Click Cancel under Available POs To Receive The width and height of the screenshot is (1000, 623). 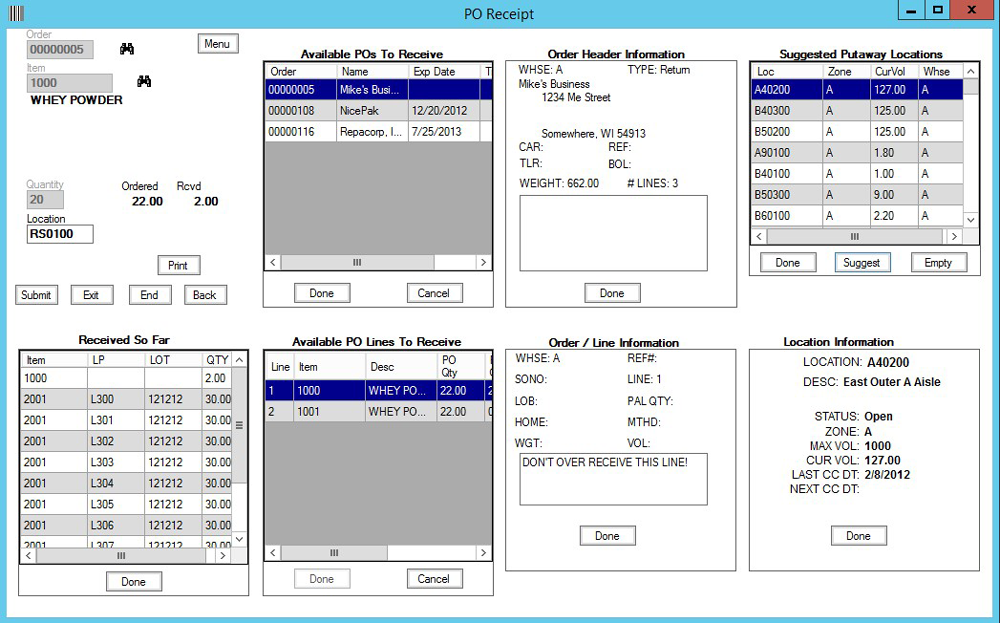click(434, 293)
